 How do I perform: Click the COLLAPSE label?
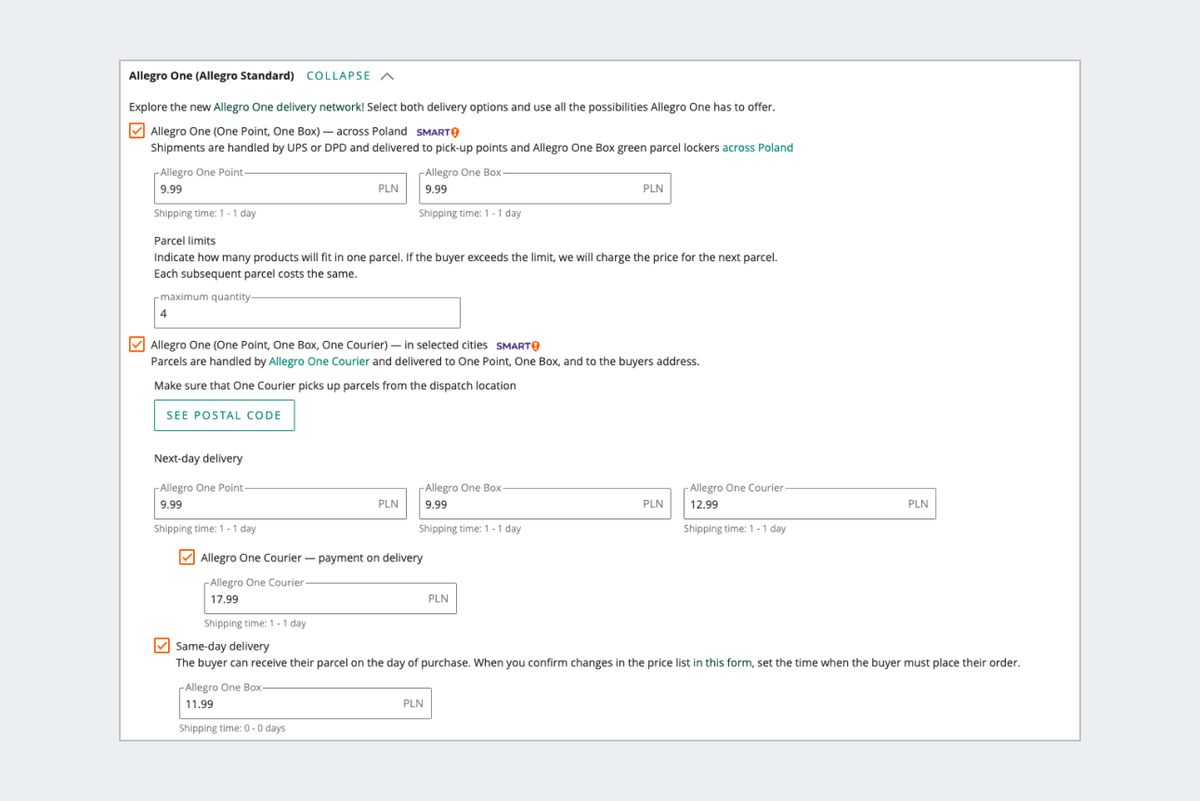point(339,76)
